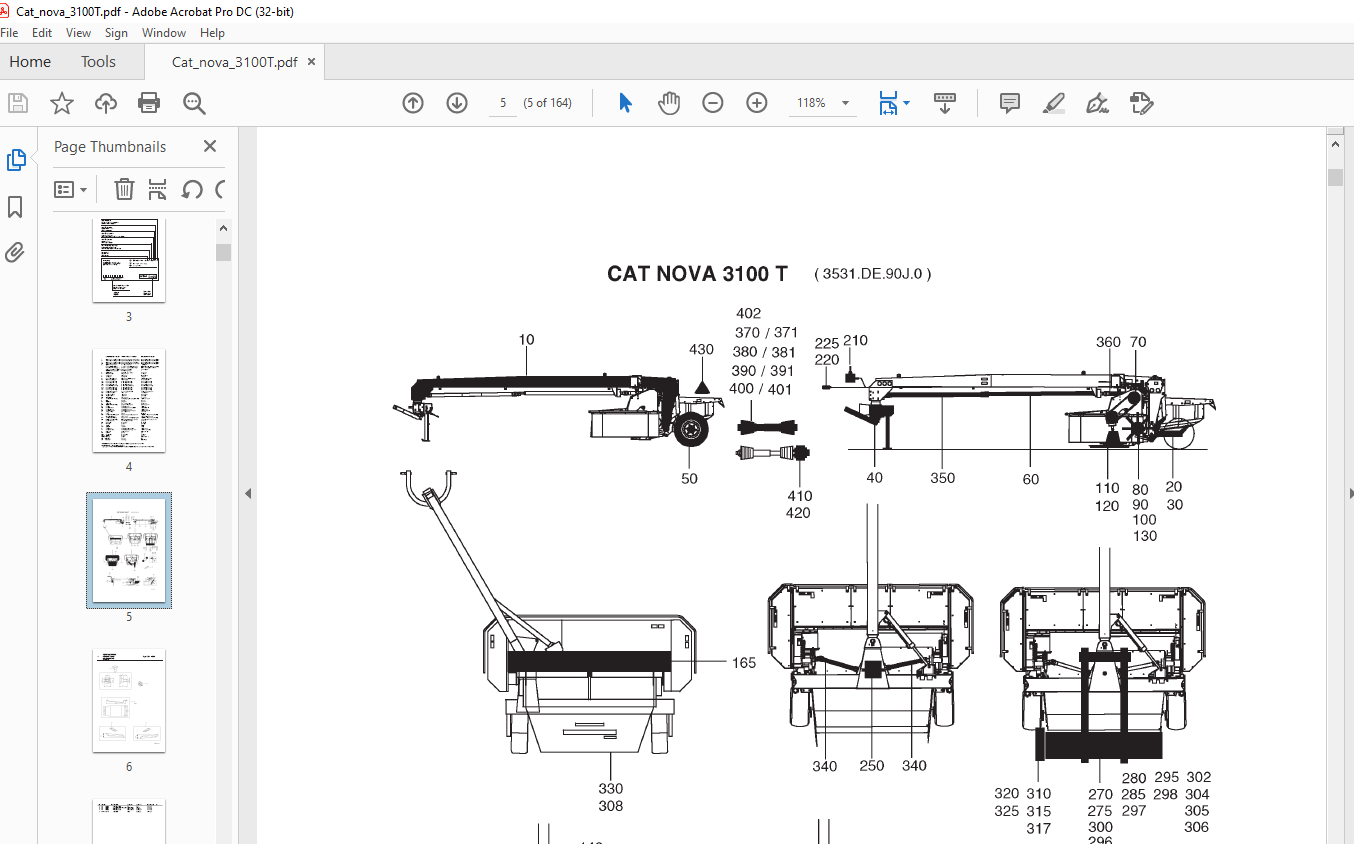
Task: Select the Highlight text pen
Action: point(1054,103)
